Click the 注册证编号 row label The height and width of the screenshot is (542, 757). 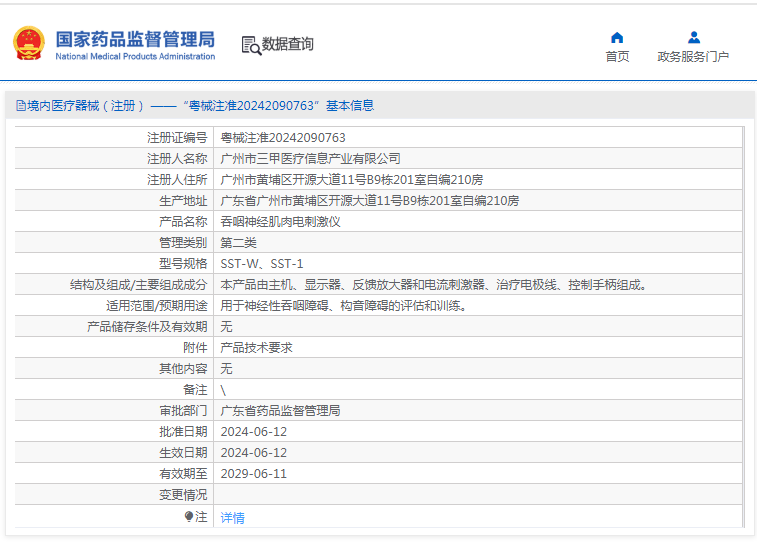pos(177,138)
